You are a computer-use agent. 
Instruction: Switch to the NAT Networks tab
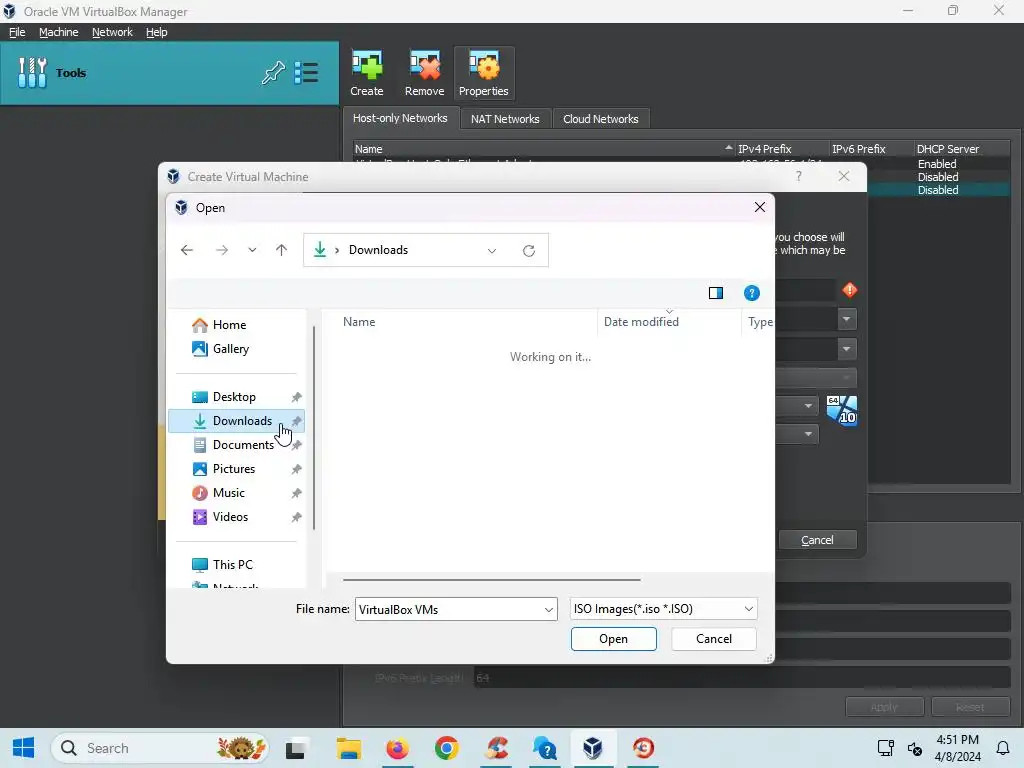(x=505, y=119)
